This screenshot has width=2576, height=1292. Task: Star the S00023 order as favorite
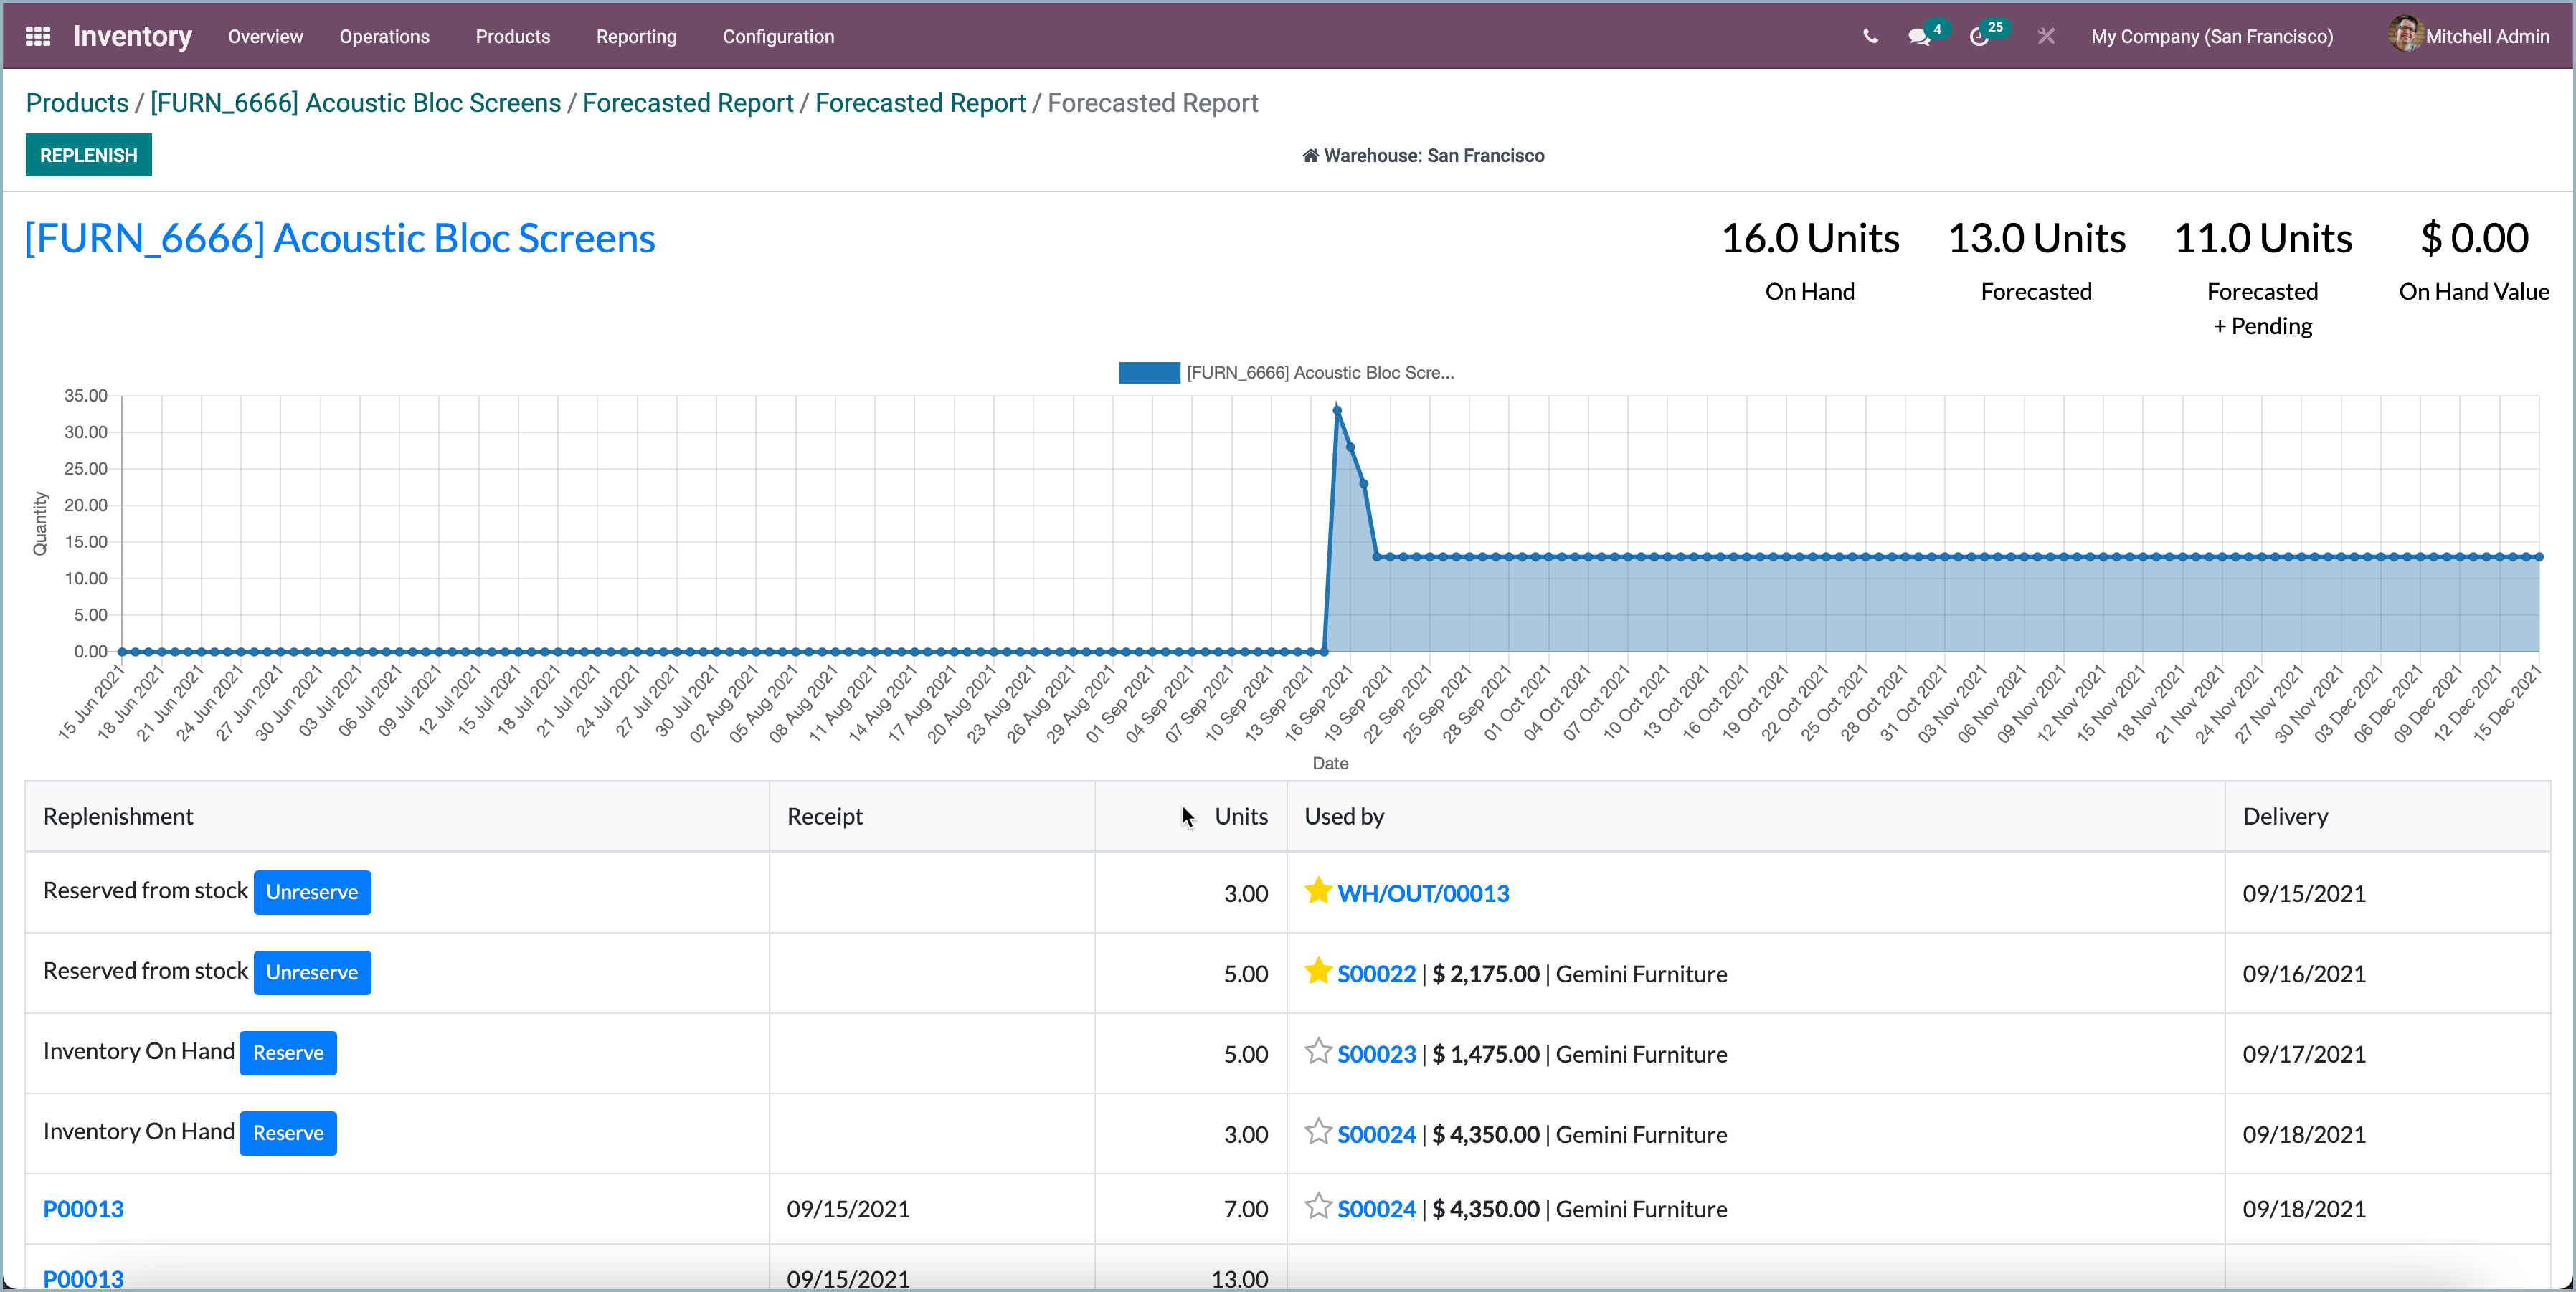(x=1318, y=1052)
